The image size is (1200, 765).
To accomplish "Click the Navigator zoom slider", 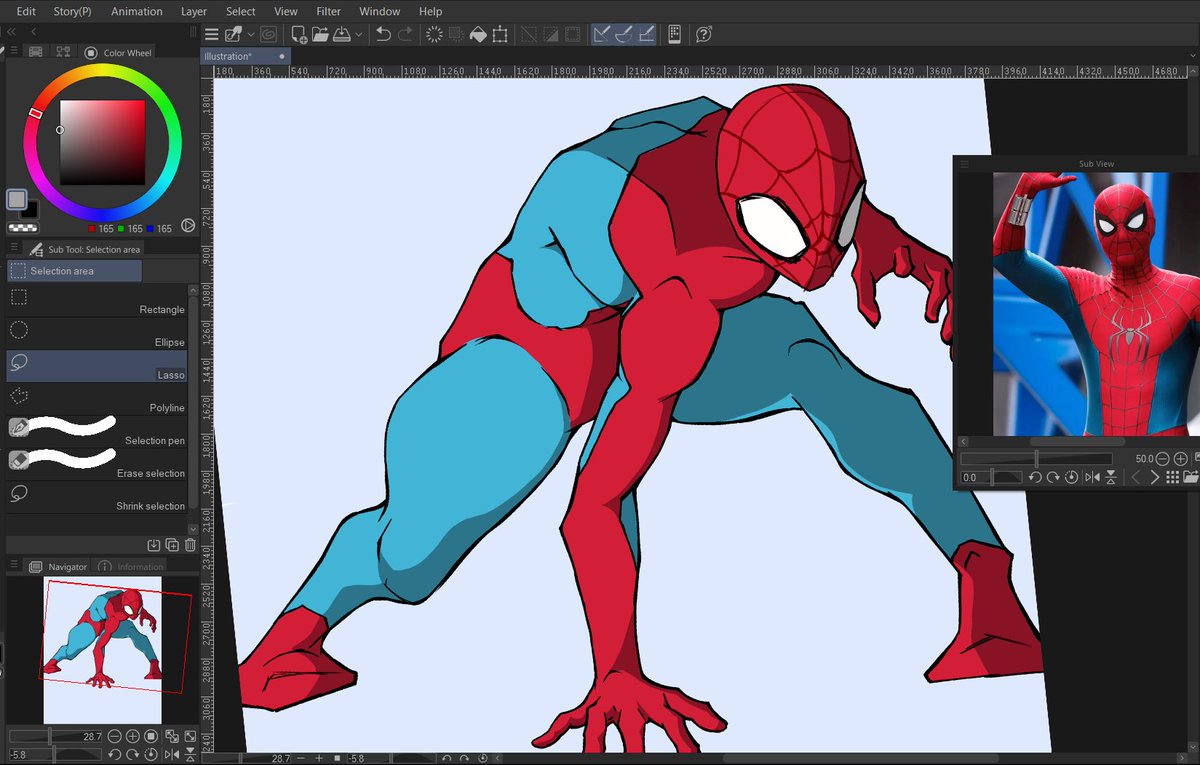I will pos(50,737).
